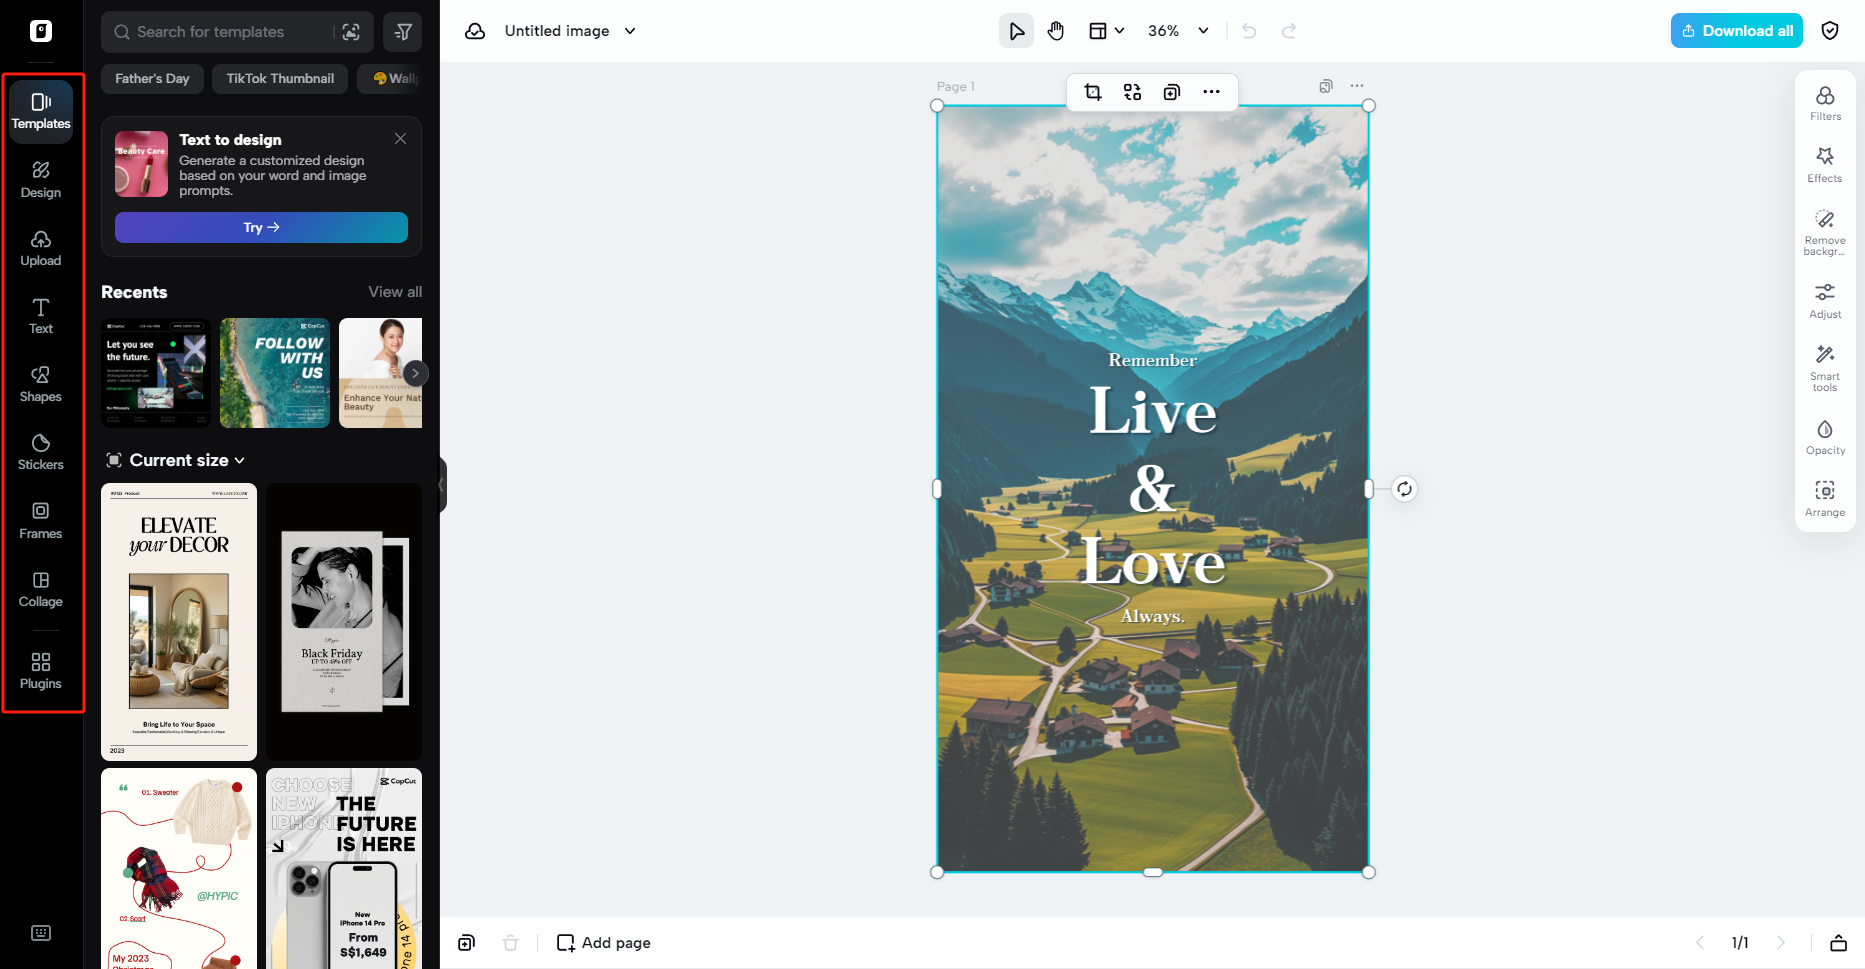Open the Adjust panel

click(x=1825, y=301)
